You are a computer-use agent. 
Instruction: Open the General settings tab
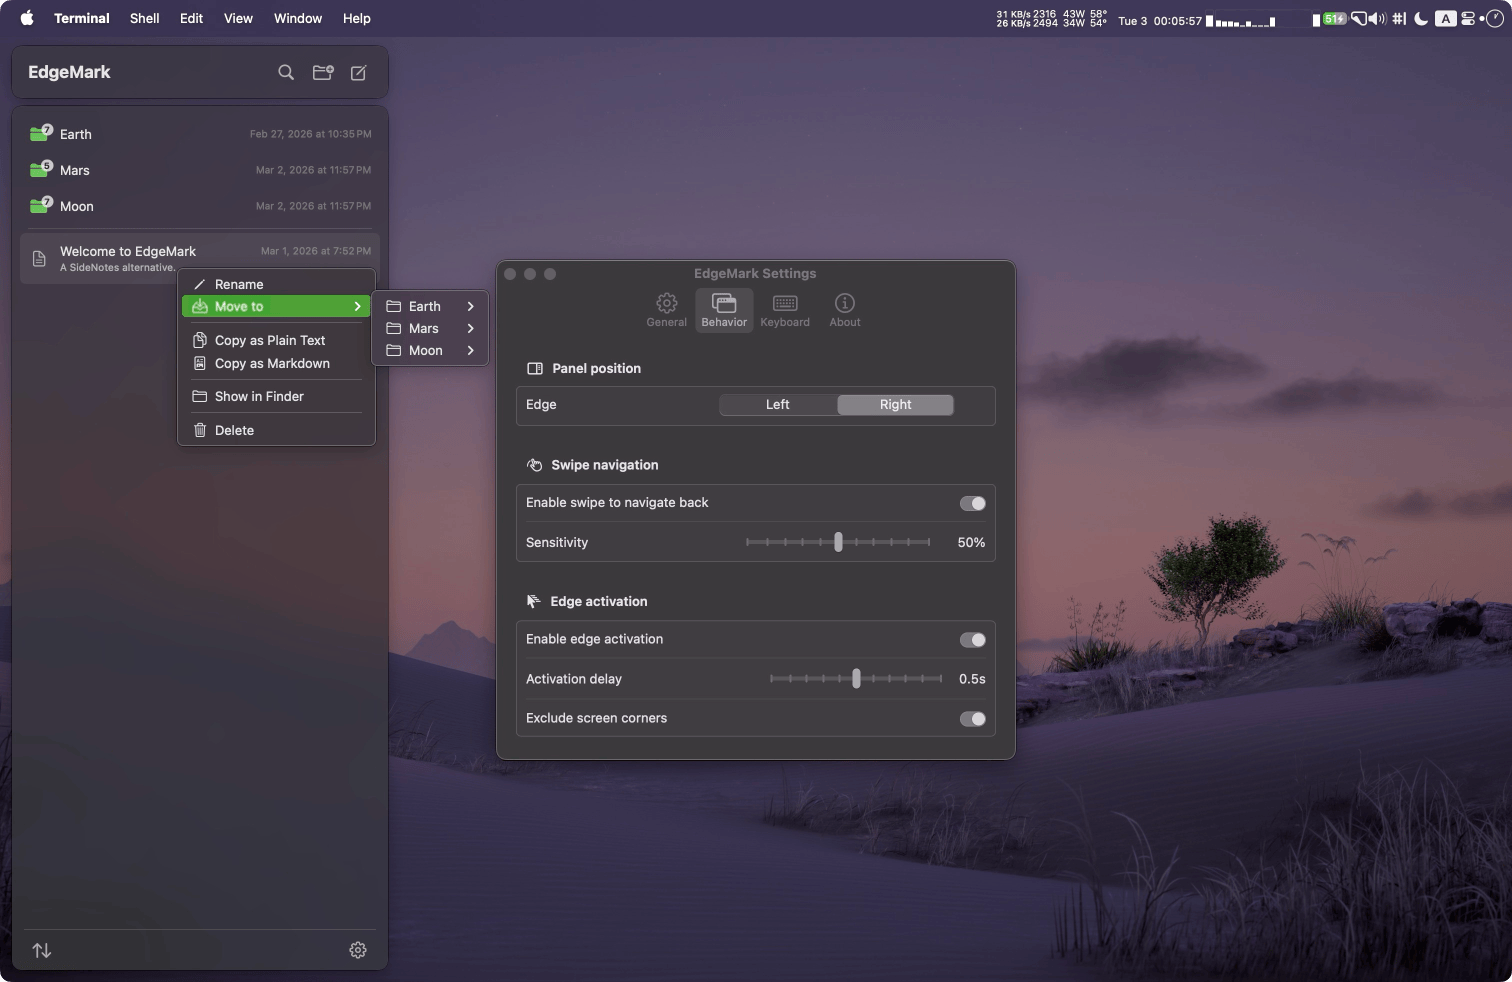666,310
